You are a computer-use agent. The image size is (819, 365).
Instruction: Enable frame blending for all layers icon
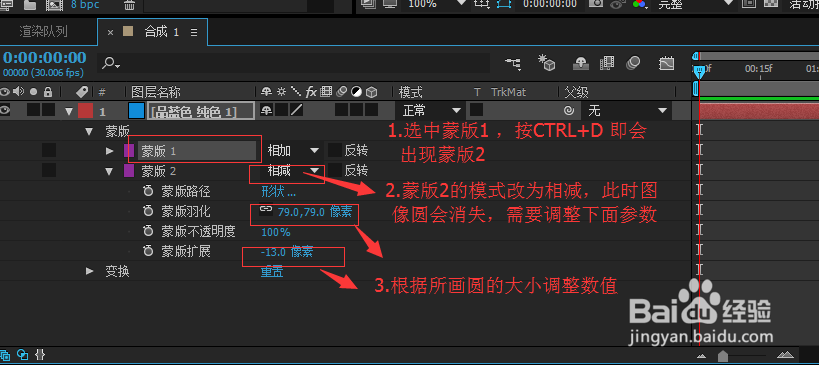point(607,63)
